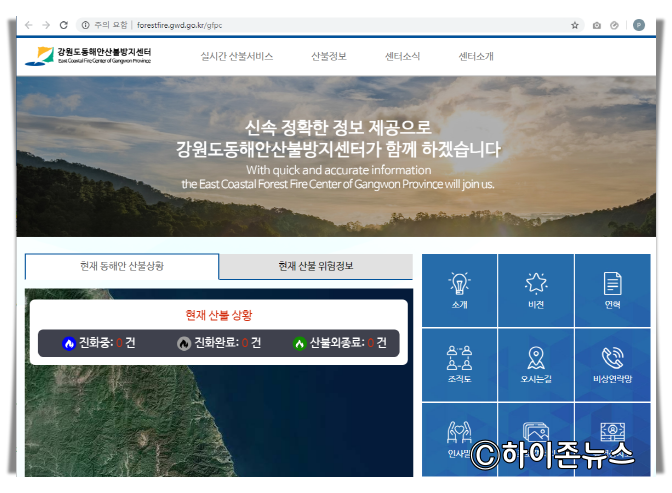Click the round extension icon beside camera
Image resolution: width=672 pixels, height=493 pixels.
coord(614,25)
